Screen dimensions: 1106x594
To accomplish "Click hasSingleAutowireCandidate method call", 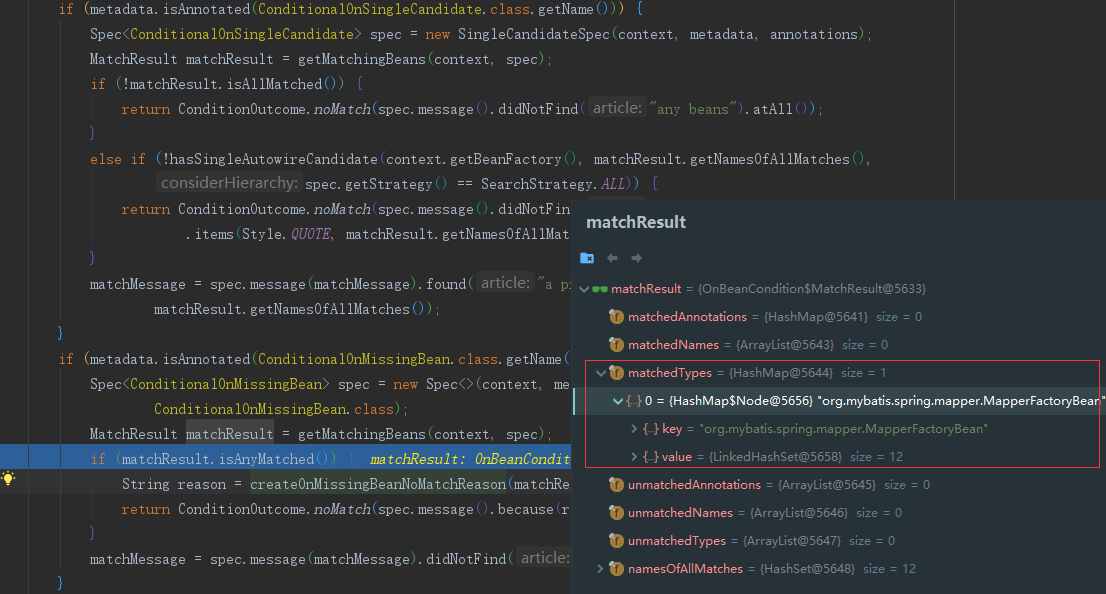I will tap(273, 159).
